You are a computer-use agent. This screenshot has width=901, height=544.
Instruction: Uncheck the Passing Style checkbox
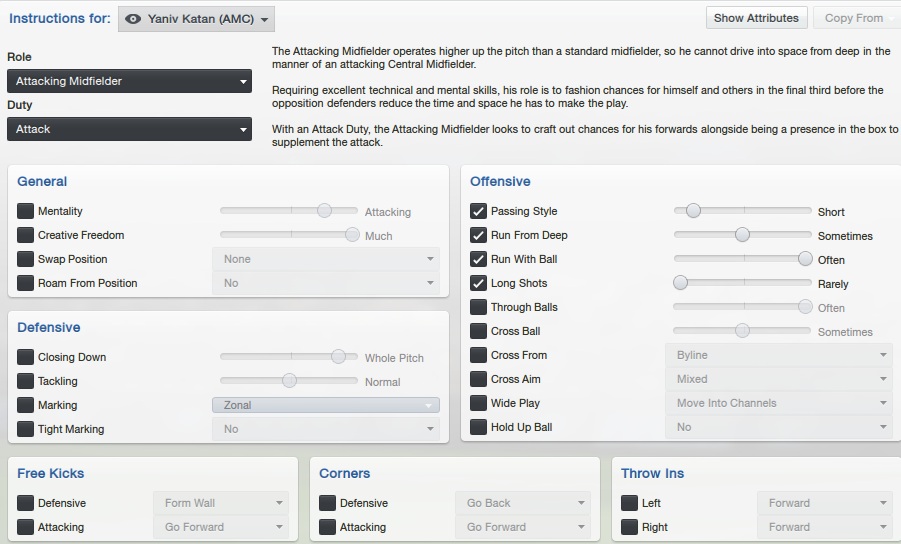click(x=479, y=211)
